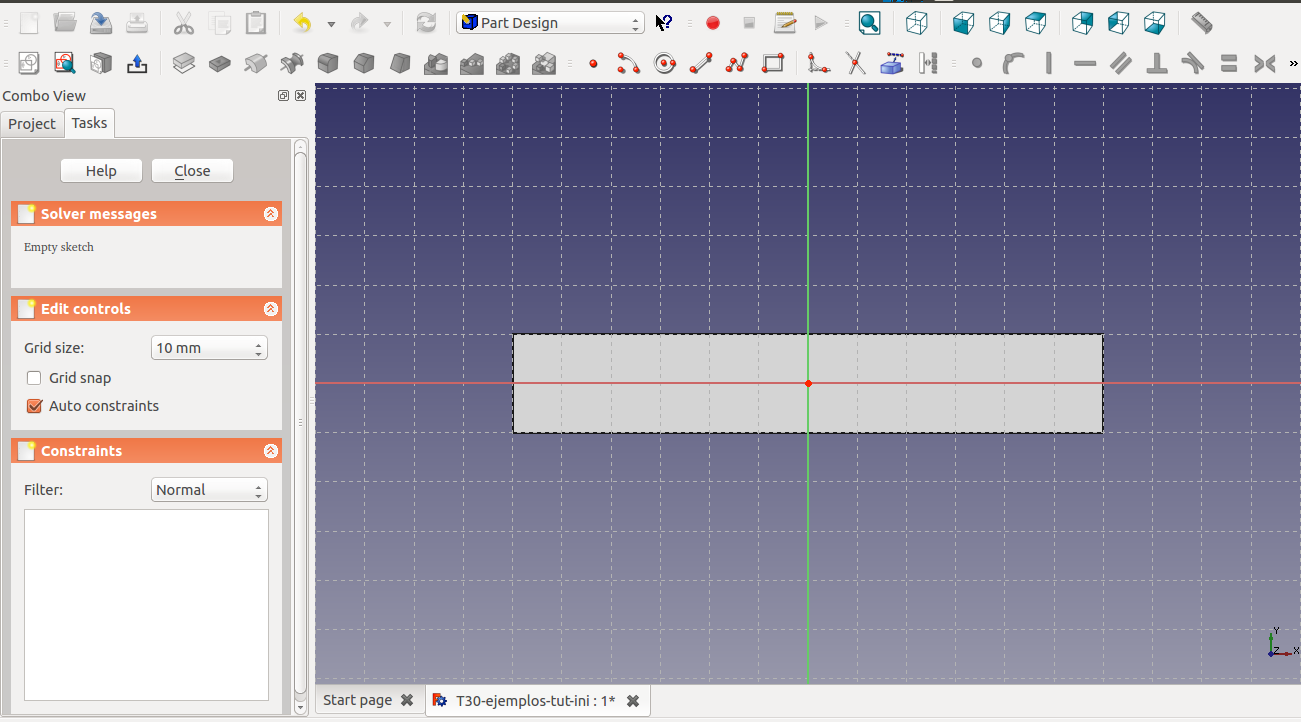This screenshot has width=1301, height=722.
Task: Open the constraints Filter dropdown
Action: tap(209, 490)
